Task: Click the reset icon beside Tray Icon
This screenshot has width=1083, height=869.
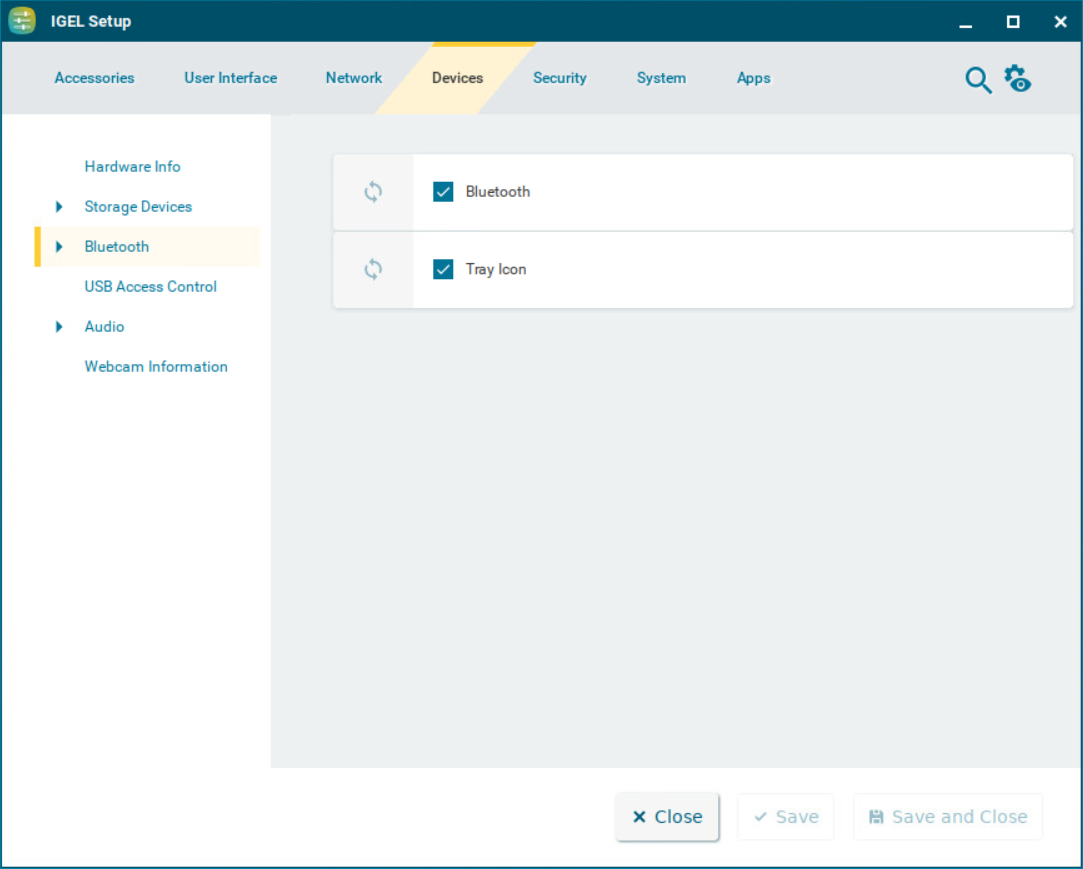Action: click(x=373, y=270)
